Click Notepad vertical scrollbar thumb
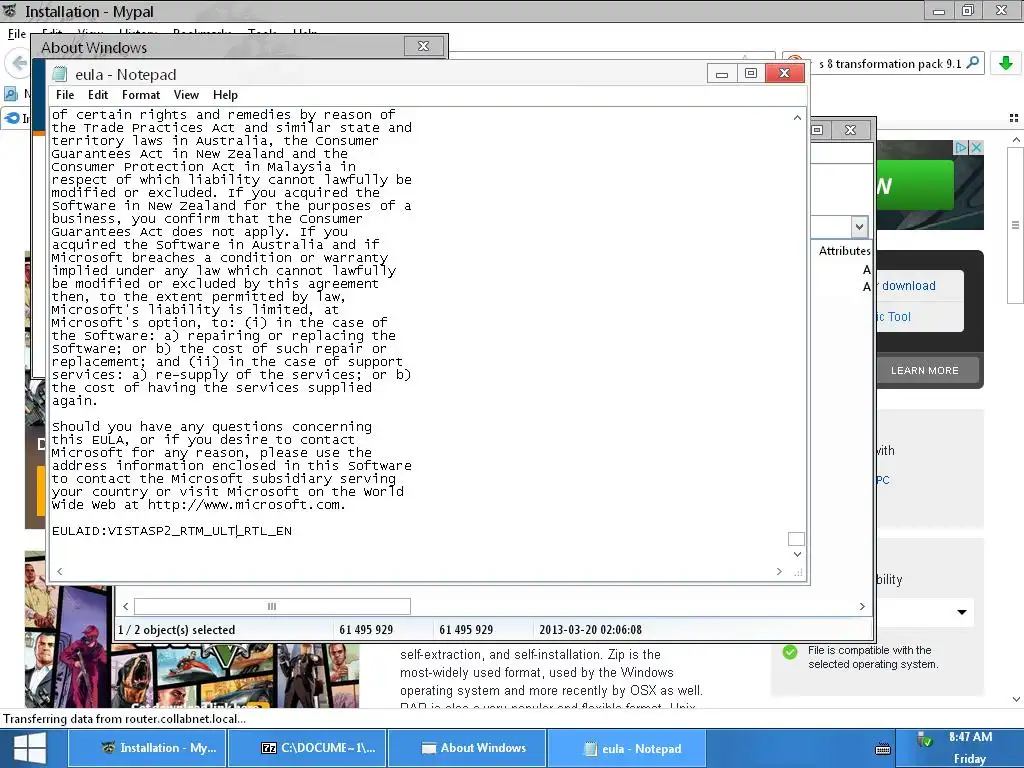The width and height of the screenshot is (1024, 768). click(x=797, y=539)
